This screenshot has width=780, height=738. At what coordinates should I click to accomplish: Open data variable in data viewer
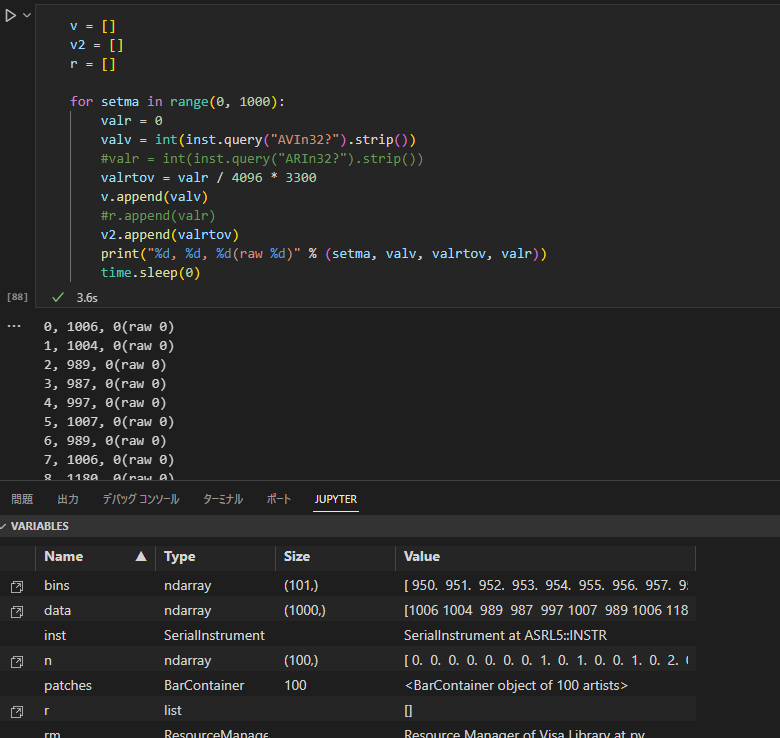(17, 610)
